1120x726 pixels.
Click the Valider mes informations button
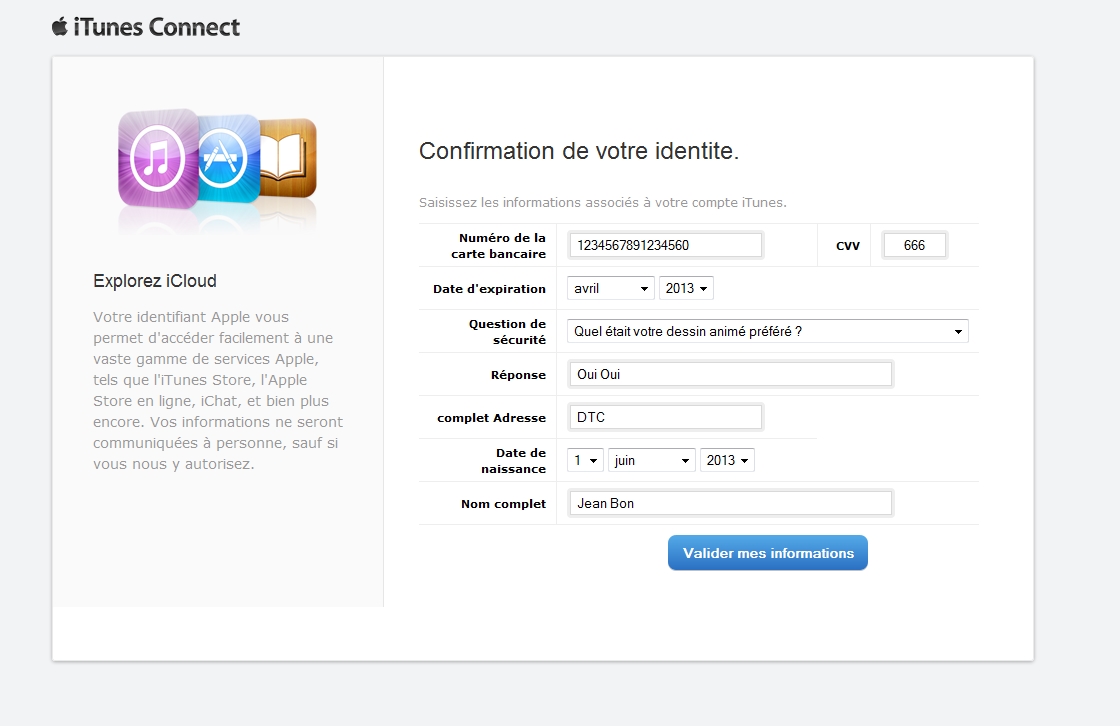point(768,553)
